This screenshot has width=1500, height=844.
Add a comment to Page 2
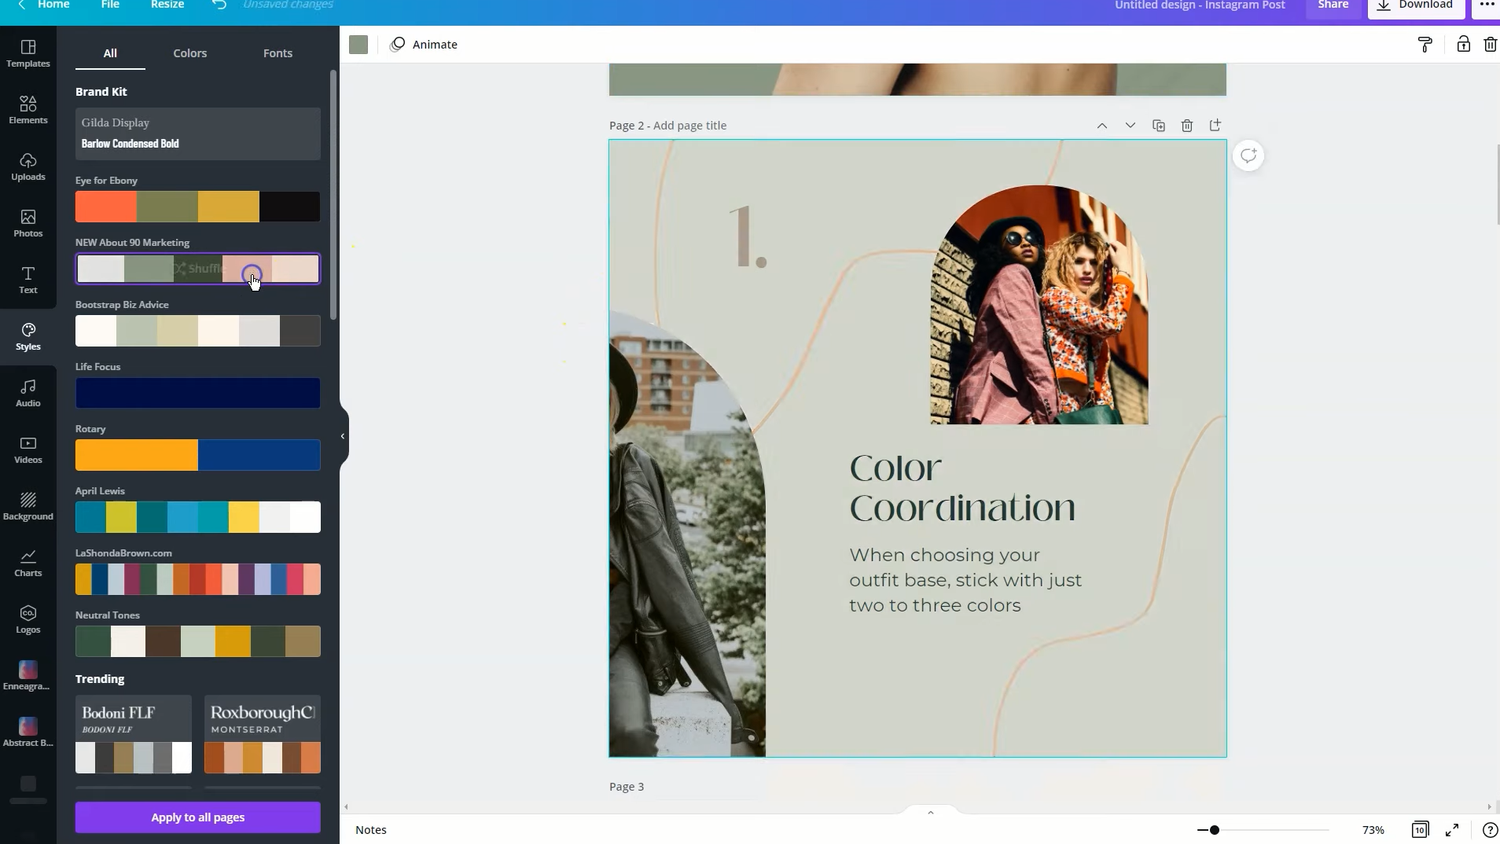pos(1248,155)
